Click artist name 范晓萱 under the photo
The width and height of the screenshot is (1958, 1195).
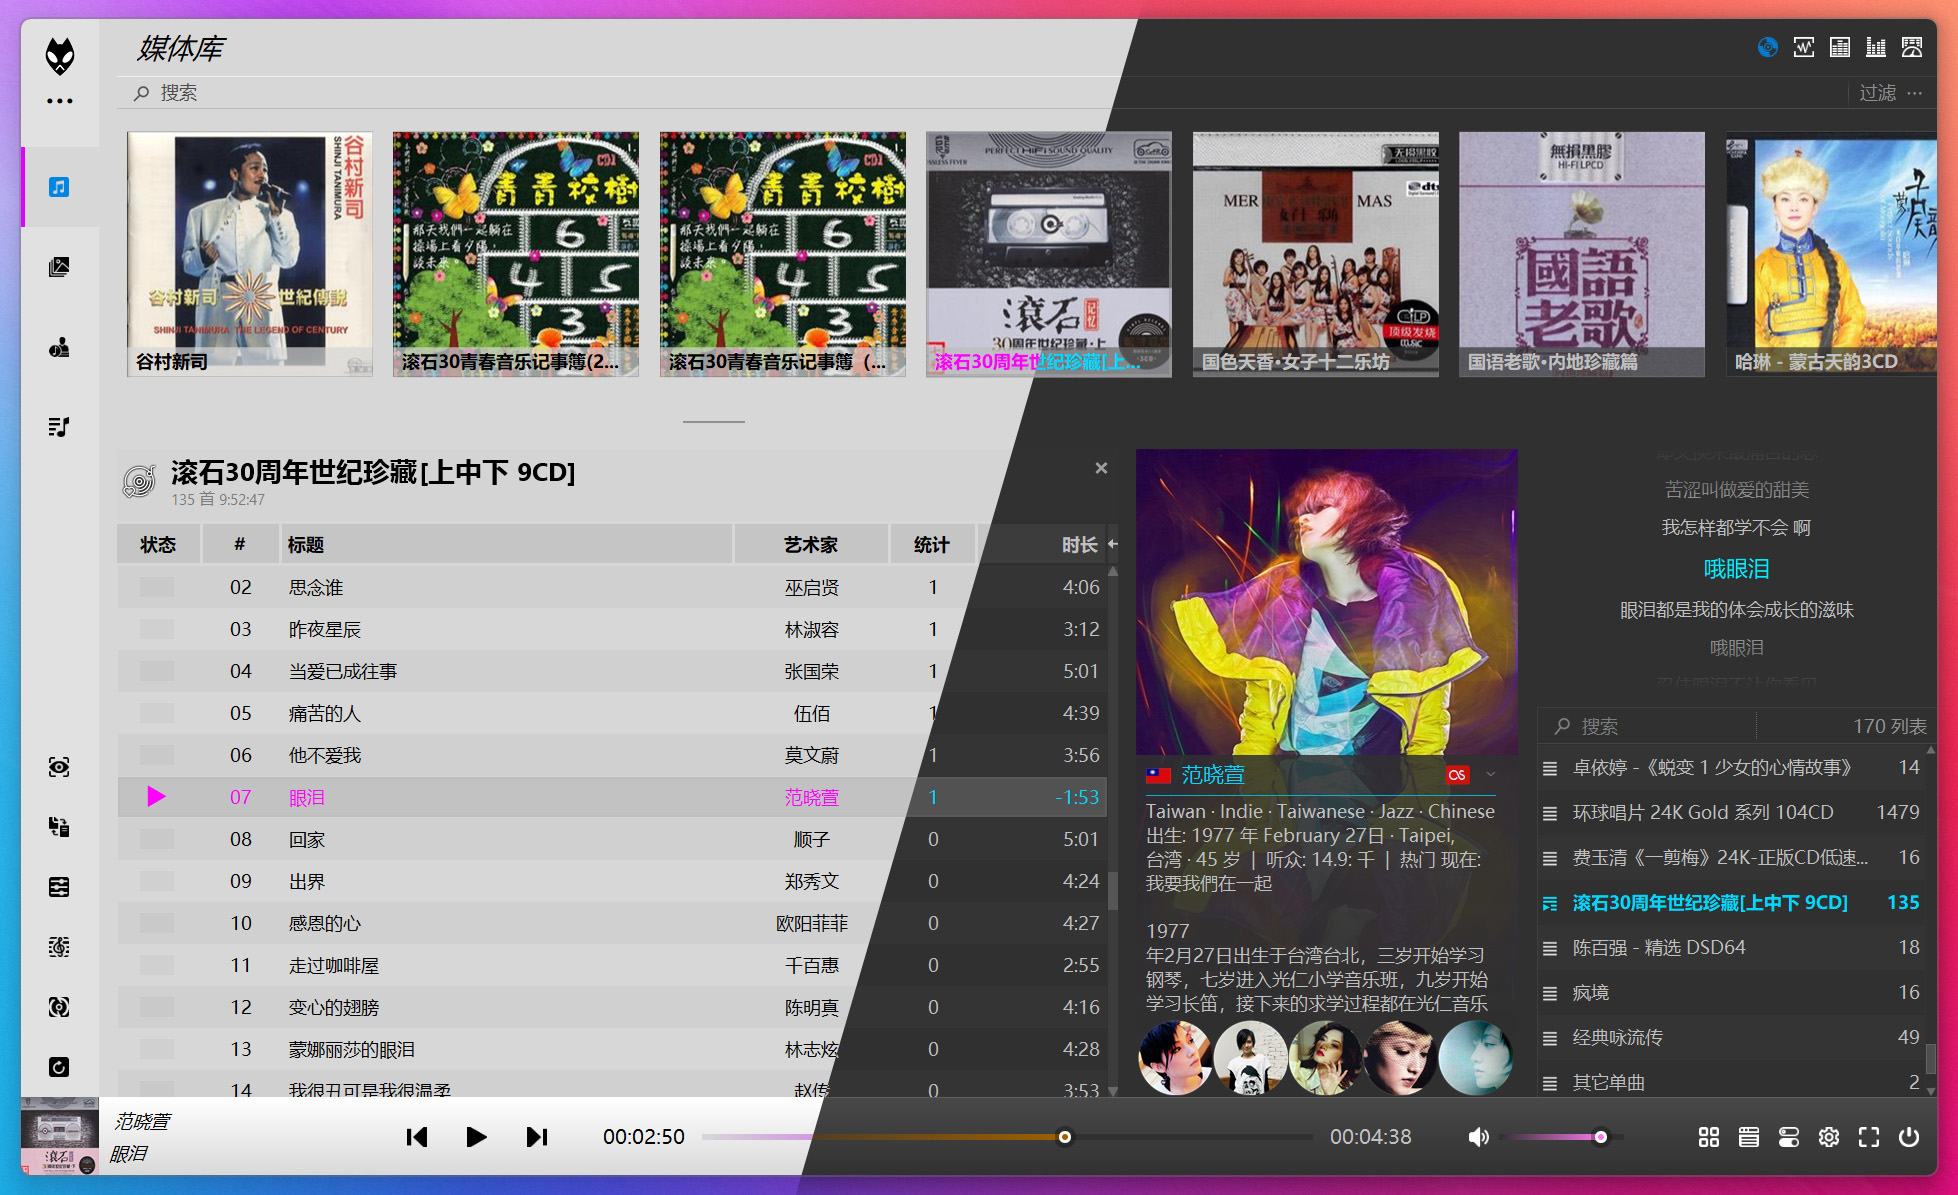point(1212,775)
